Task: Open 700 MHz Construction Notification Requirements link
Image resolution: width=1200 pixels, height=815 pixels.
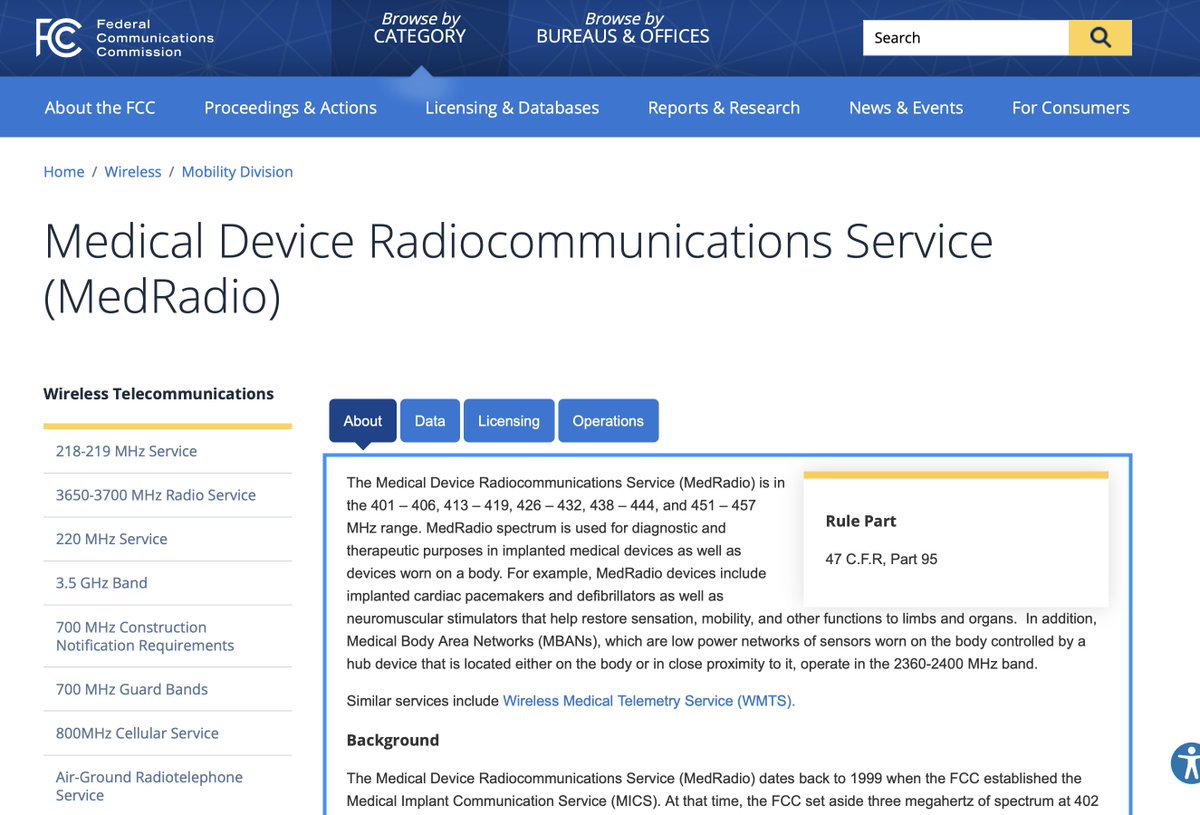Action: click(145, 636)
